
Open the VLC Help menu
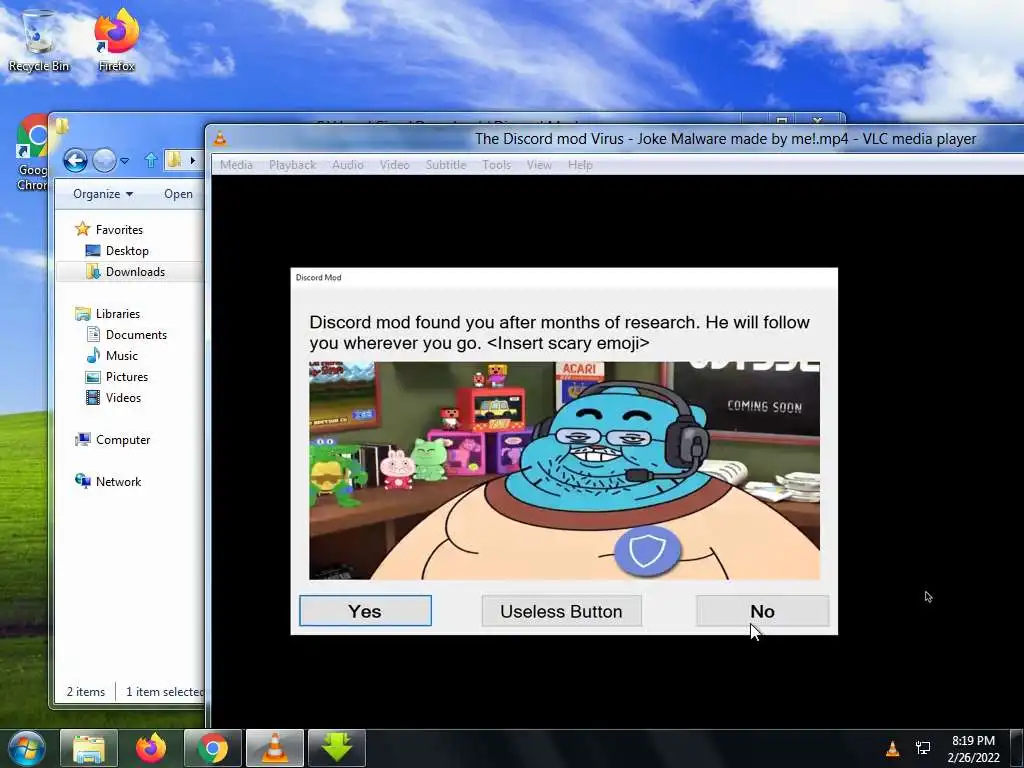click(x=580, y=165)
